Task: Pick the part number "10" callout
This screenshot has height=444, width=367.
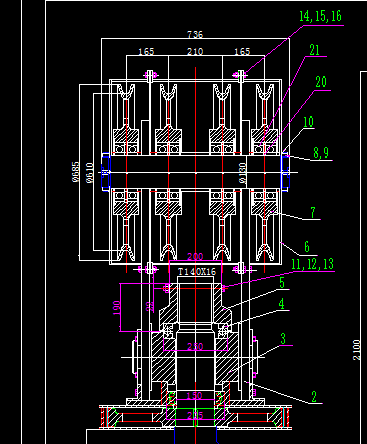Action: pos(308,122)
